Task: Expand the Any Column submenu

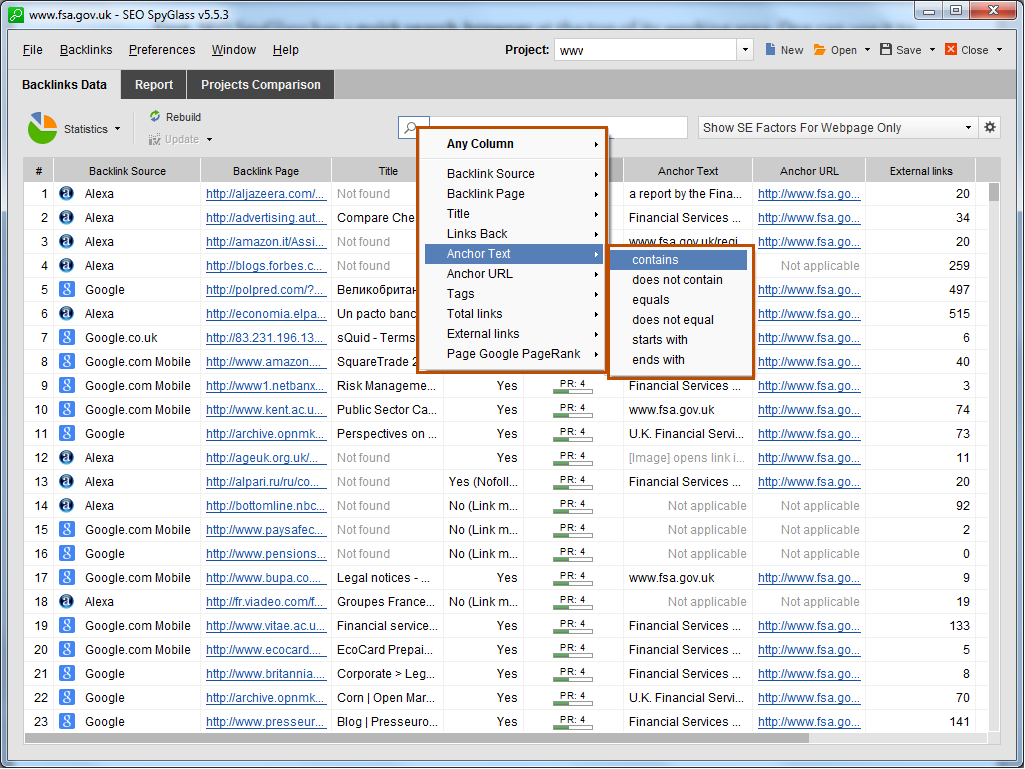Action: 512,144
